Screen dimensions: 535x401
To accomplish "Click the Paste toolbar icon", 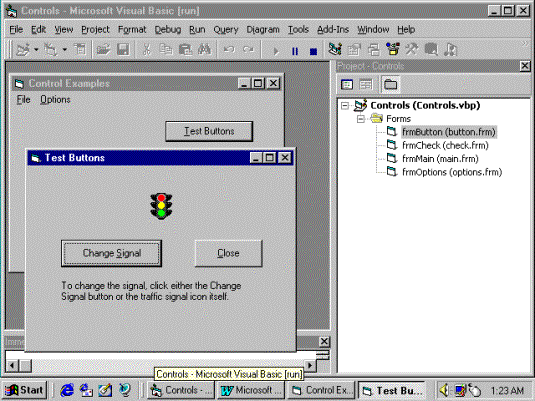I will (185, 50).
